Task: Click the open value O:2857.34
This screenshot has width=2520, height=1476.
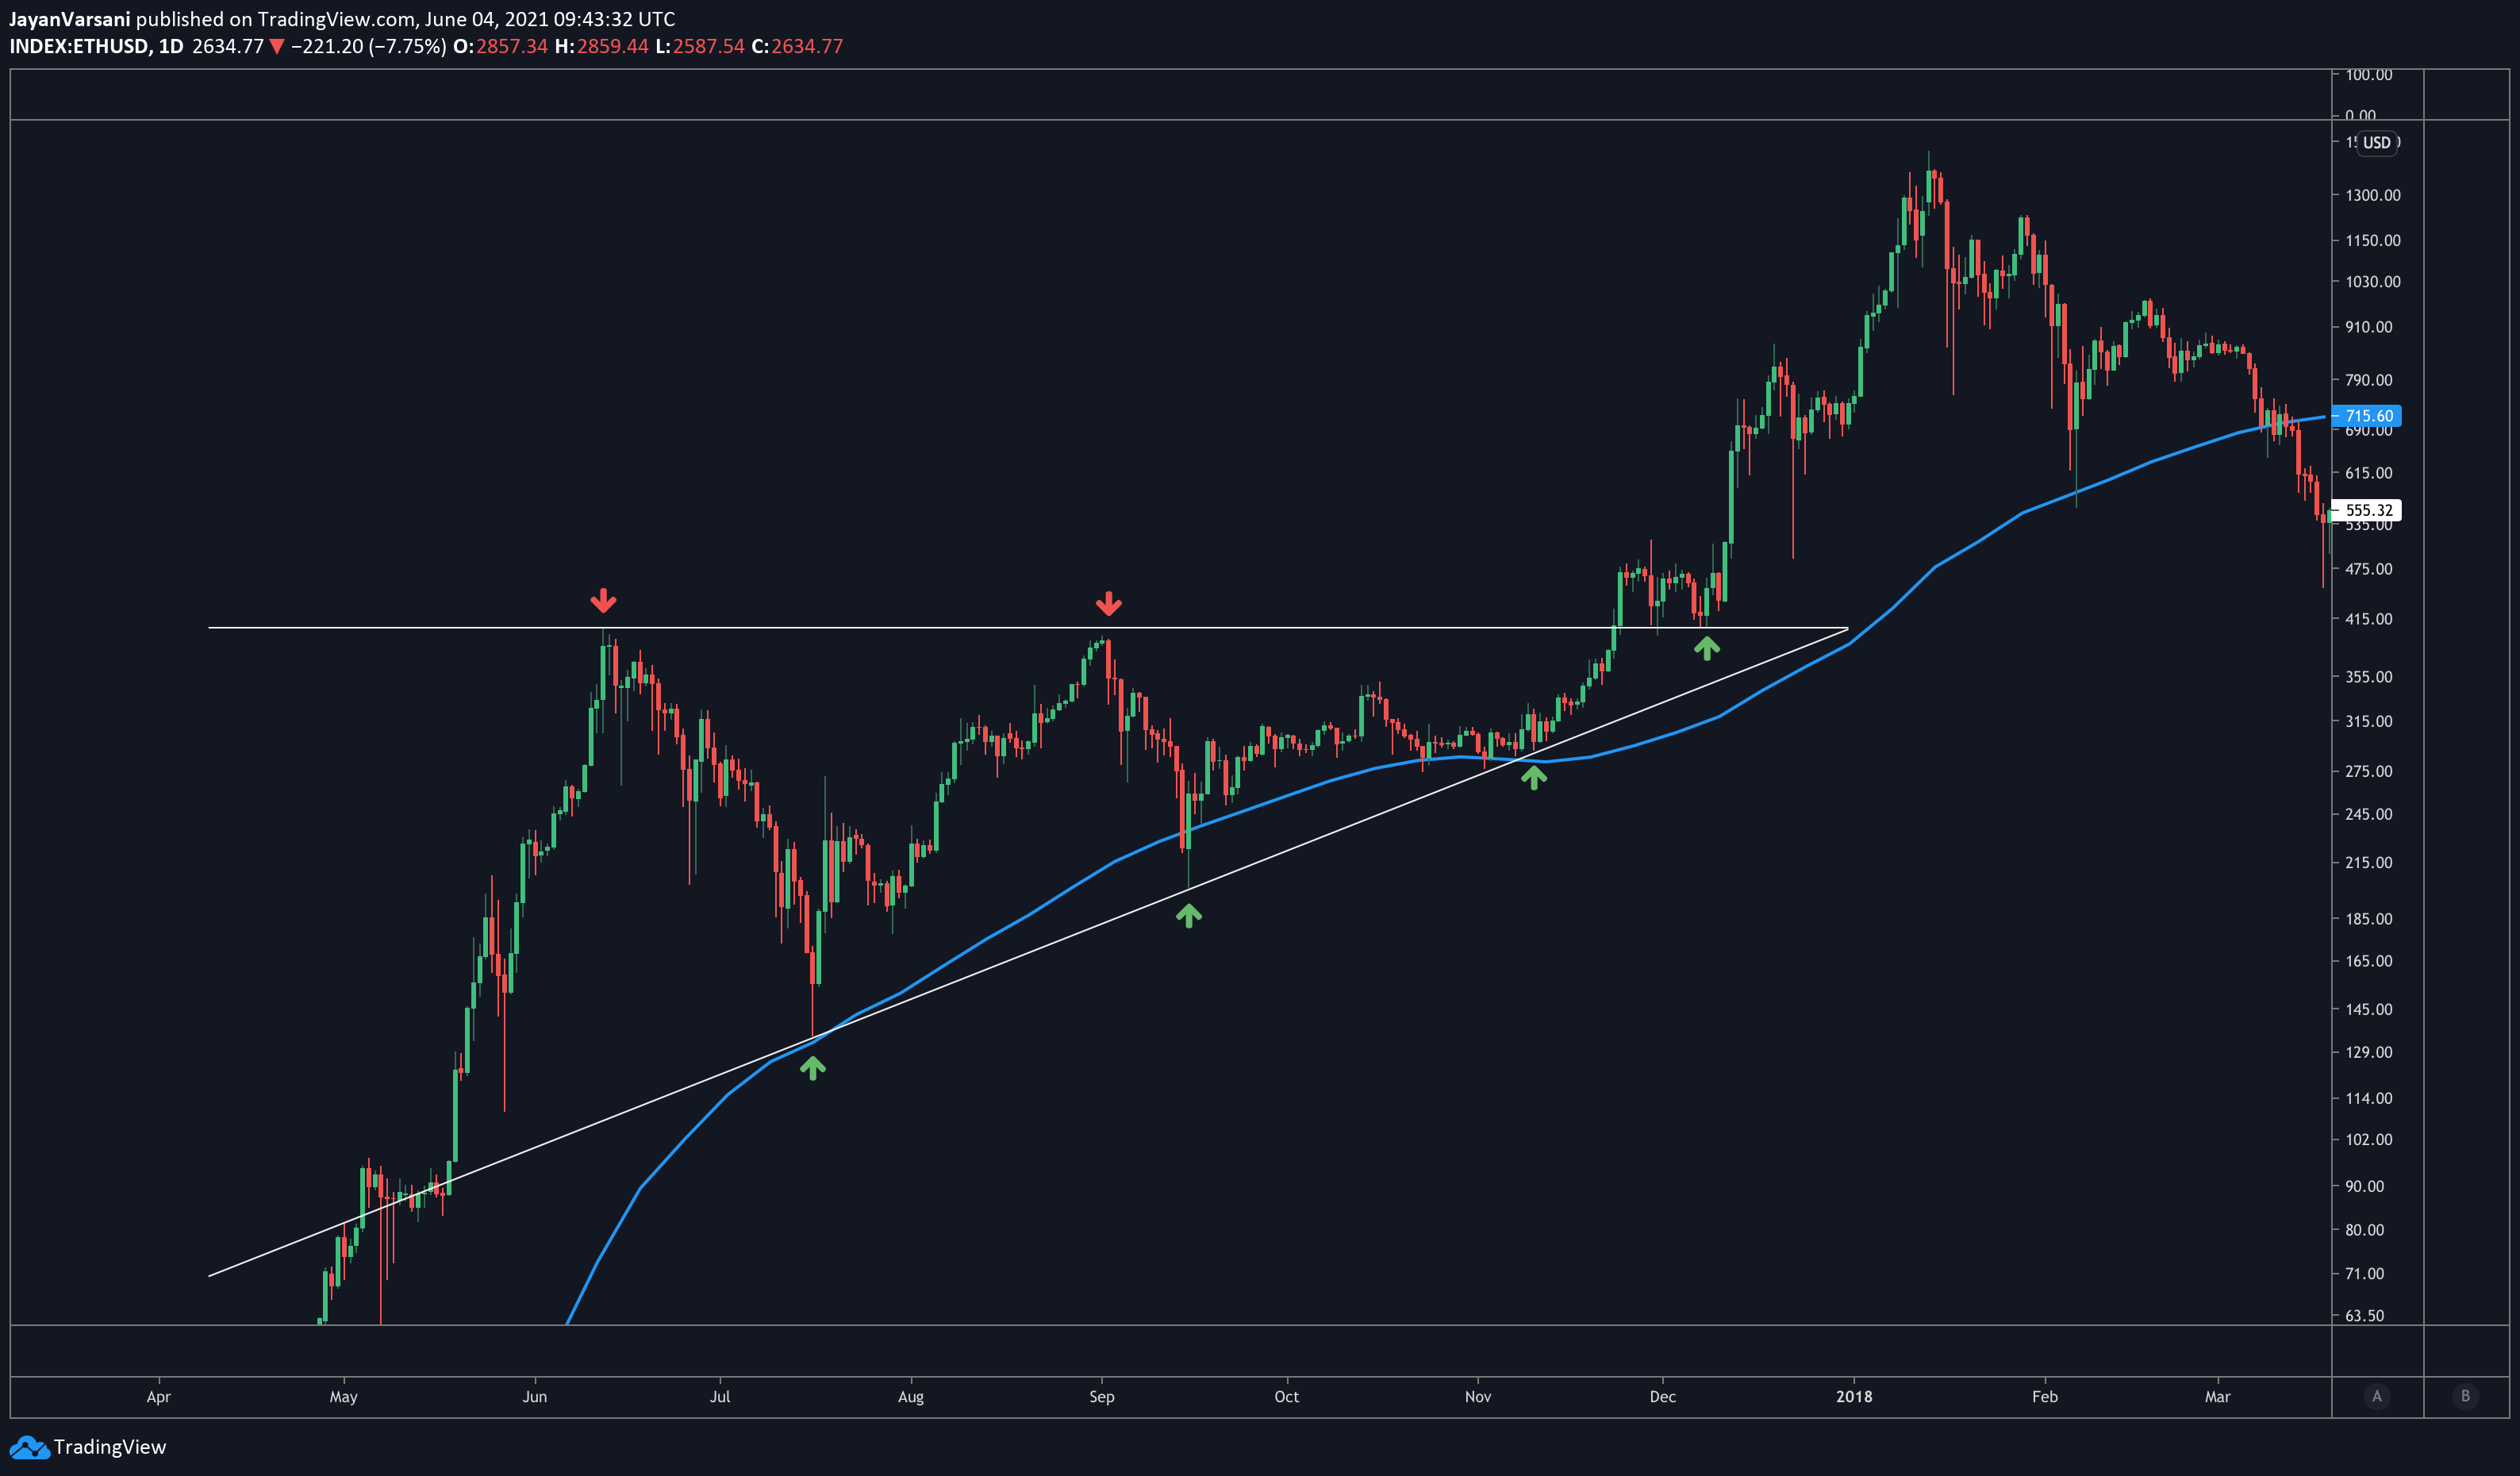Action: tap(500, 46)
